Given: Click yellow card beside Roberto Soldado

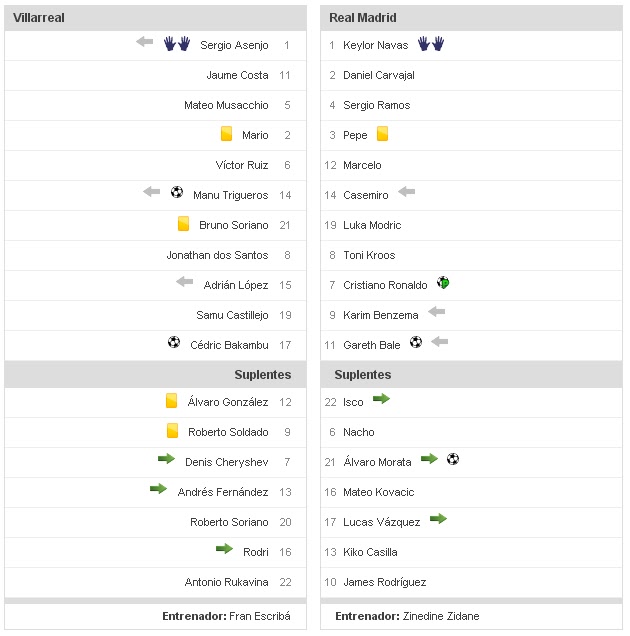Looking at the screenshot, I should click(172, 431).
